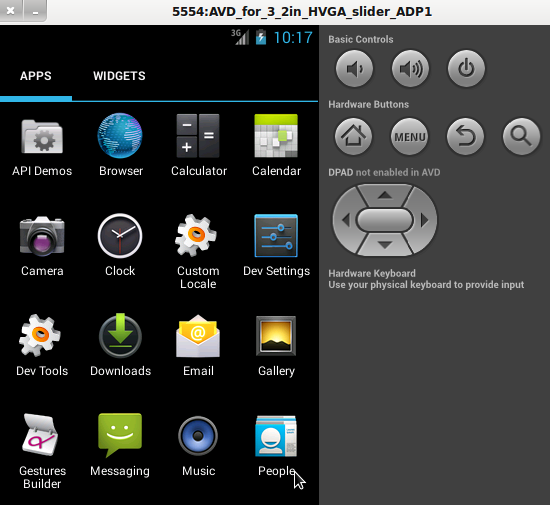Click the AVD window title text
Image resolution: width=550 pixels, height=505 pixels.
[x=302, y=12]
